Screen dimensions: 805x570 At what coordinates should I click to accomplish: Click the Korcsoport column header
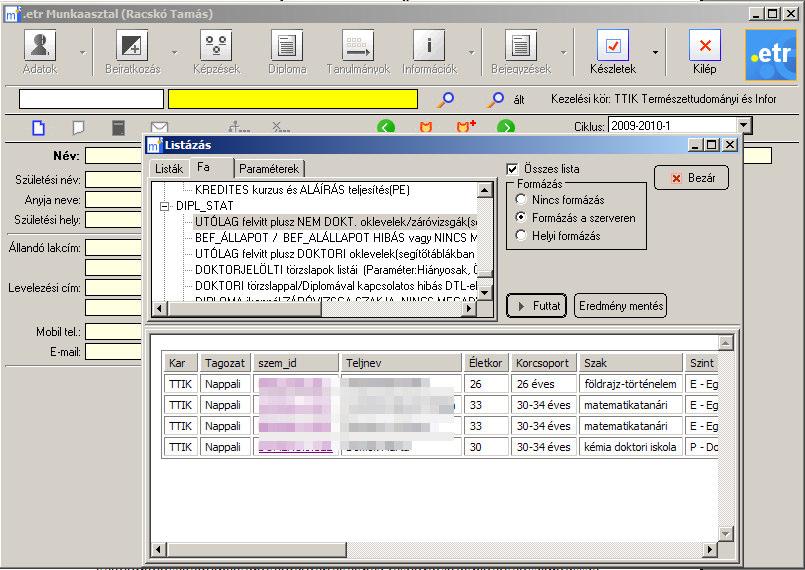click(x=544, y=363)
